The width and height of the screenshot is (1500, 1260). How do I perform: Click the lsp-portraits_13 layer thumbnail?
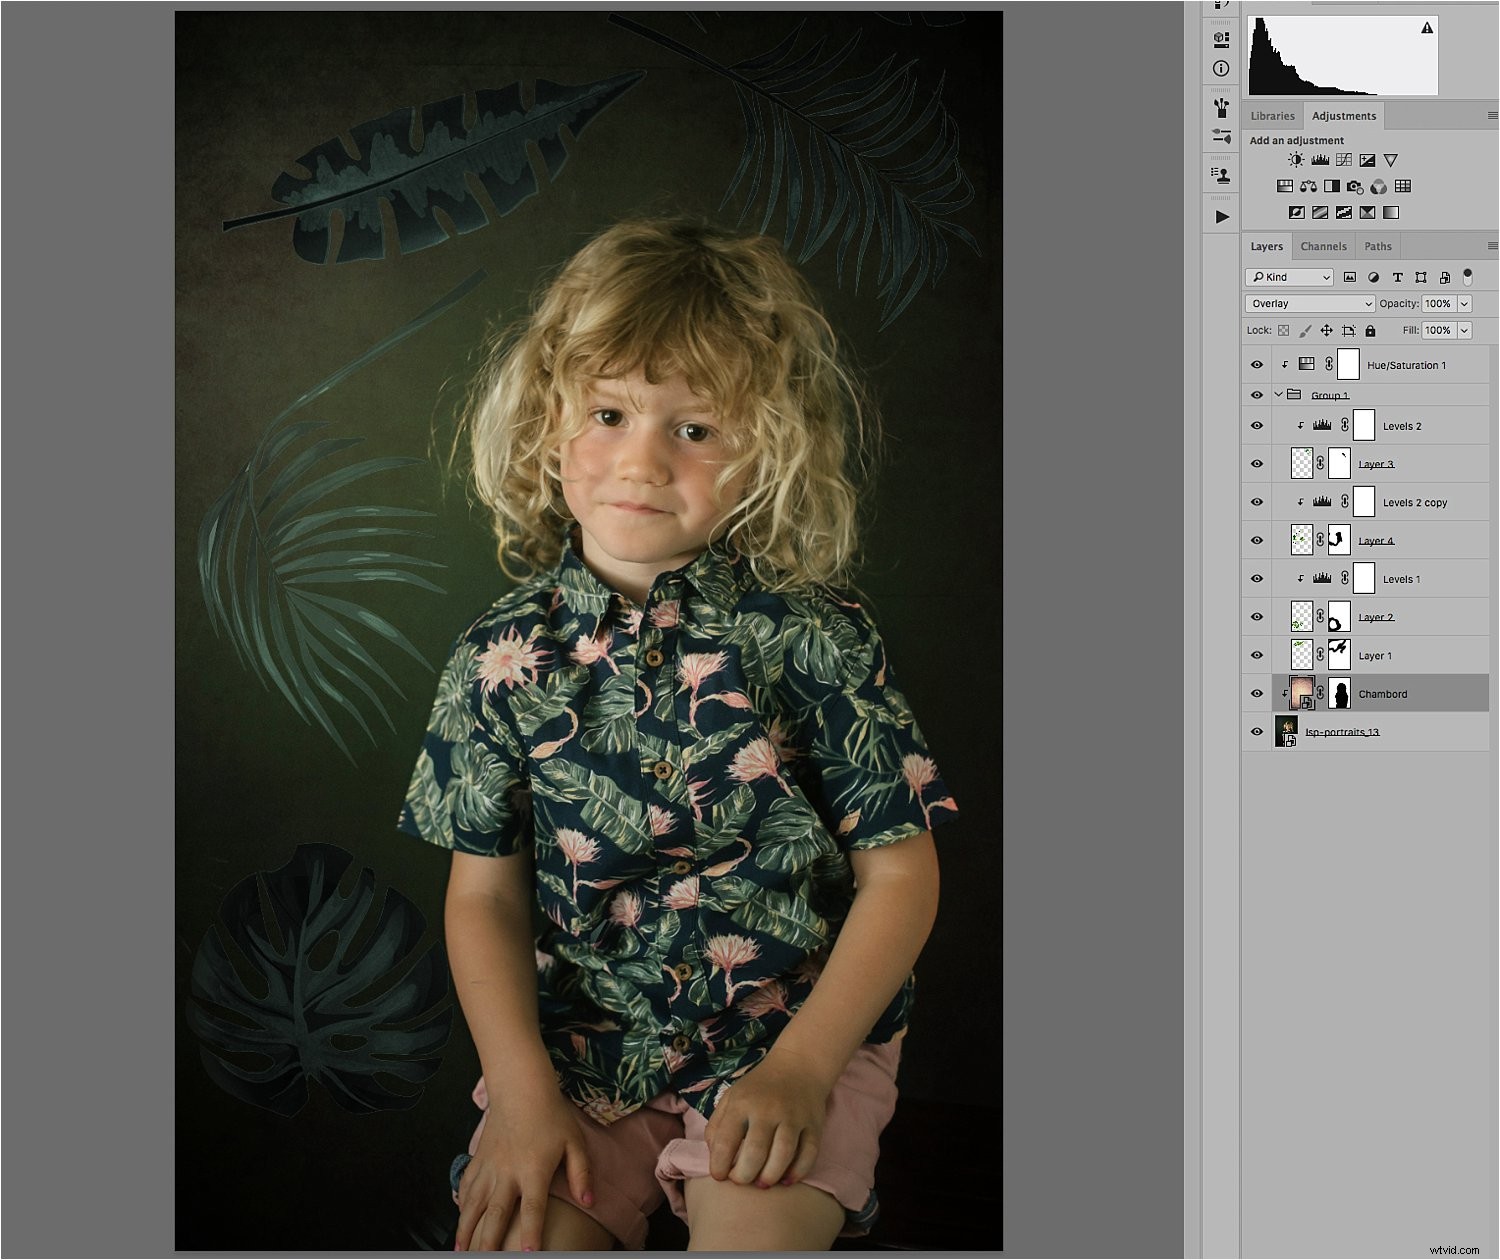tap(1288, 731)
